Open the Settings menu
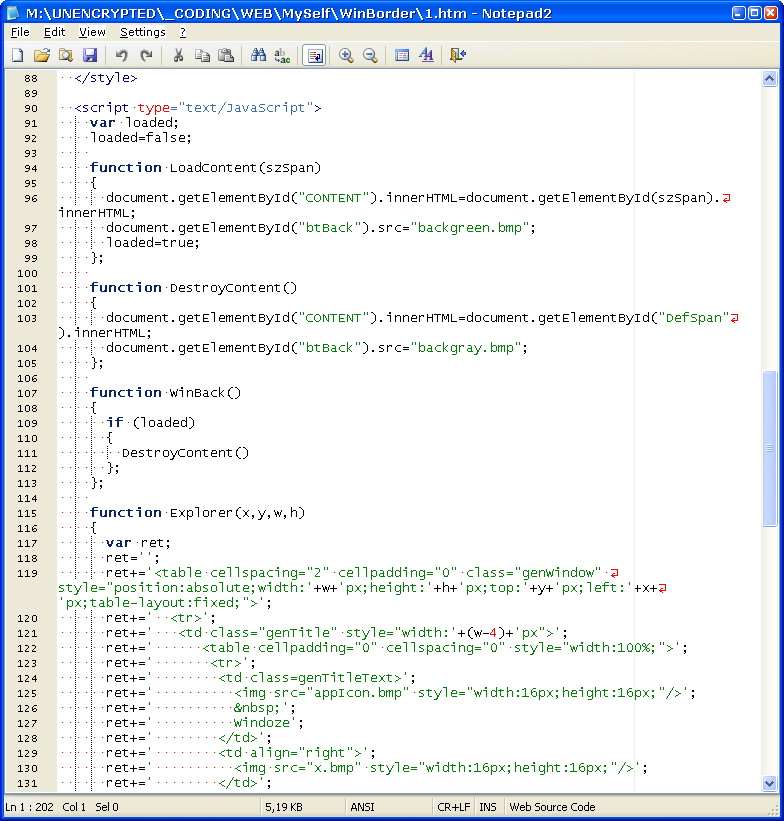Screen dimensions: 784x821 [x=142, y=32]
